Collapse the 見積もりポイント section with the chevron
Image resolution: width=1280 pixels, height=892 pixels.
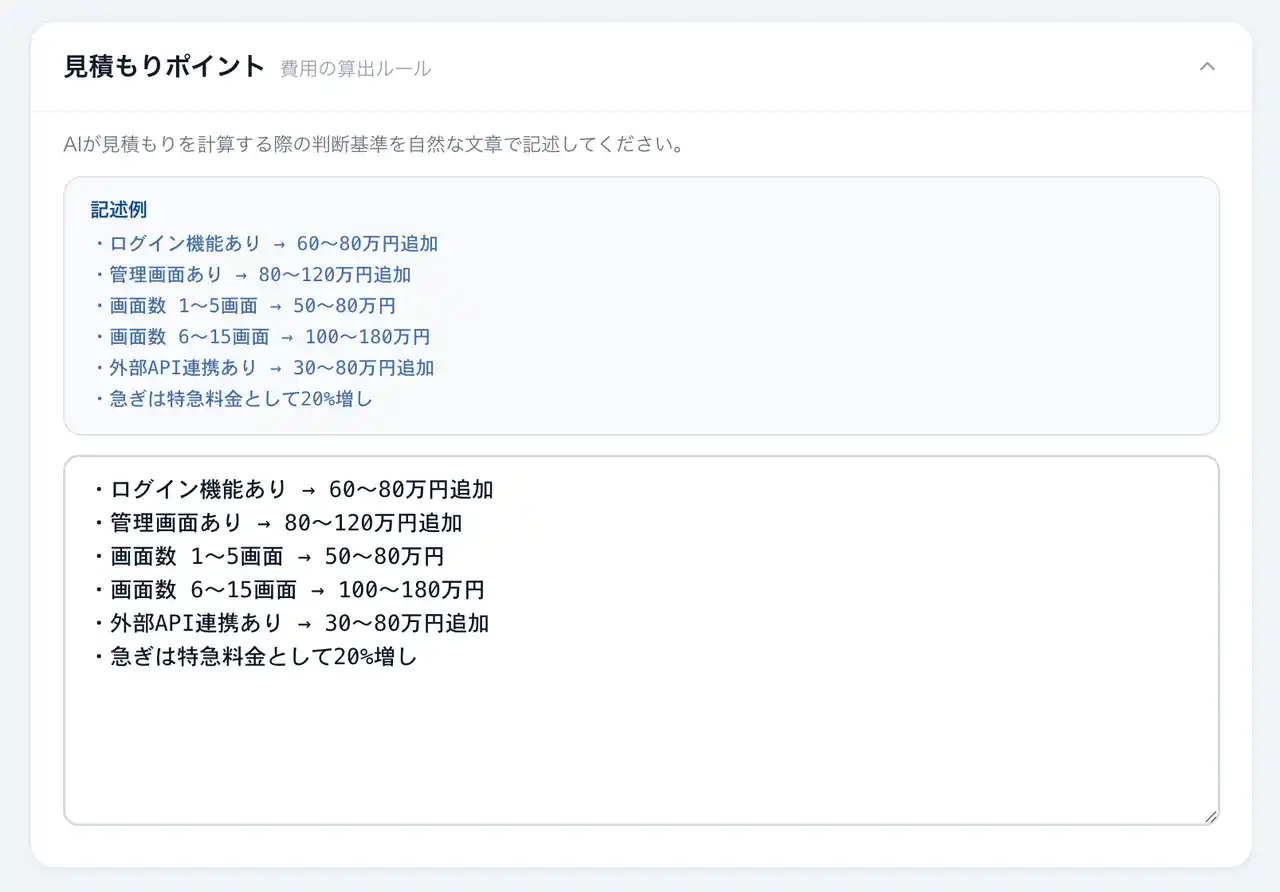tap(1207, 67)
